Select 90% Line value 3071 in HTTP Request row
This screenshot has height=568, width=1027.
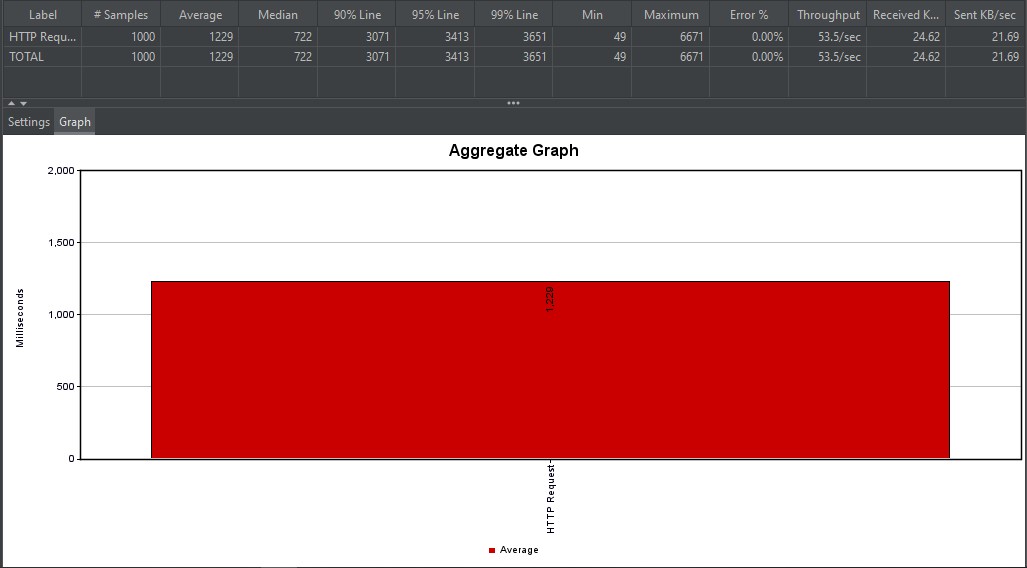tap(356, 37)
